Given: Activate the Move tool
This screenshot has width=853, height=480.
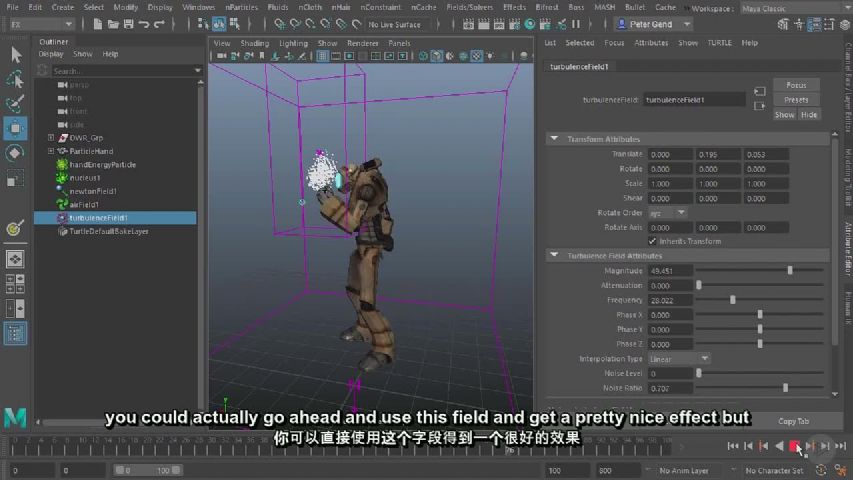Looking at the screenshot, I should pyautogui.click(x=15, y=128).
